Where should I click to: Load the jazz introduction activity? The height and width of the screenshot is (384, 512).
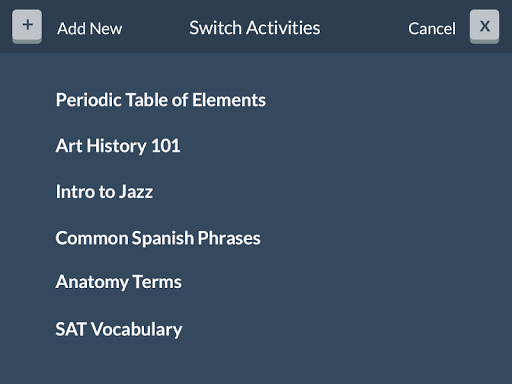coord(104,192)
